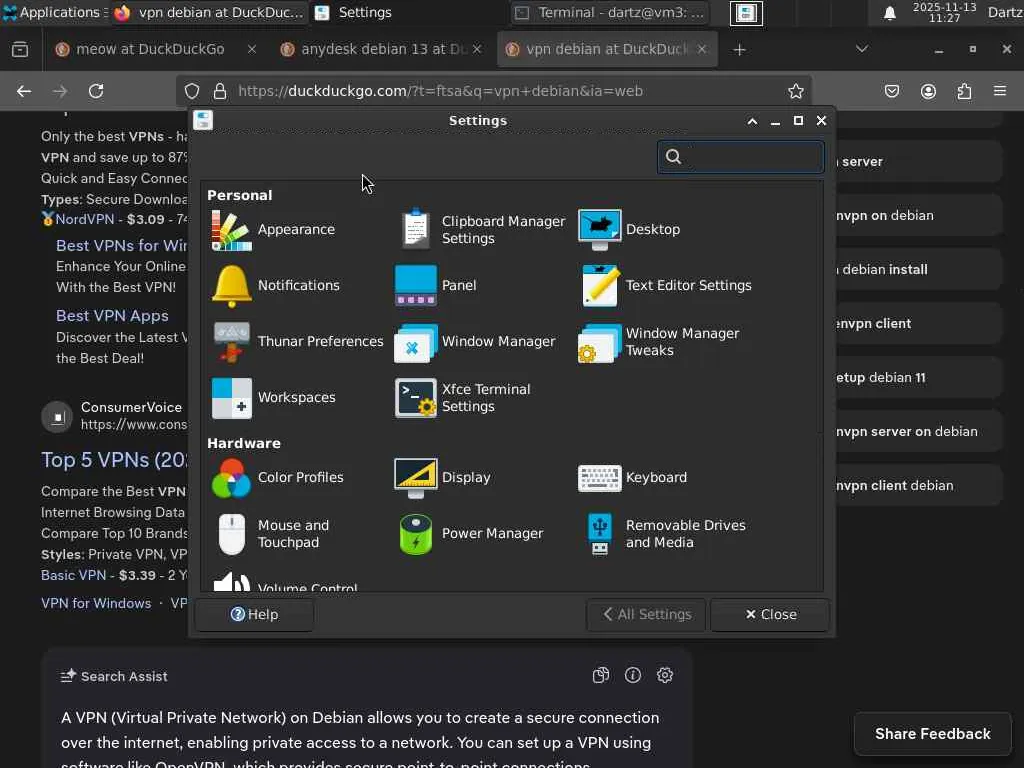Open Appearance settings icon
Screen dimensions: 1024x768
[231, 230]
